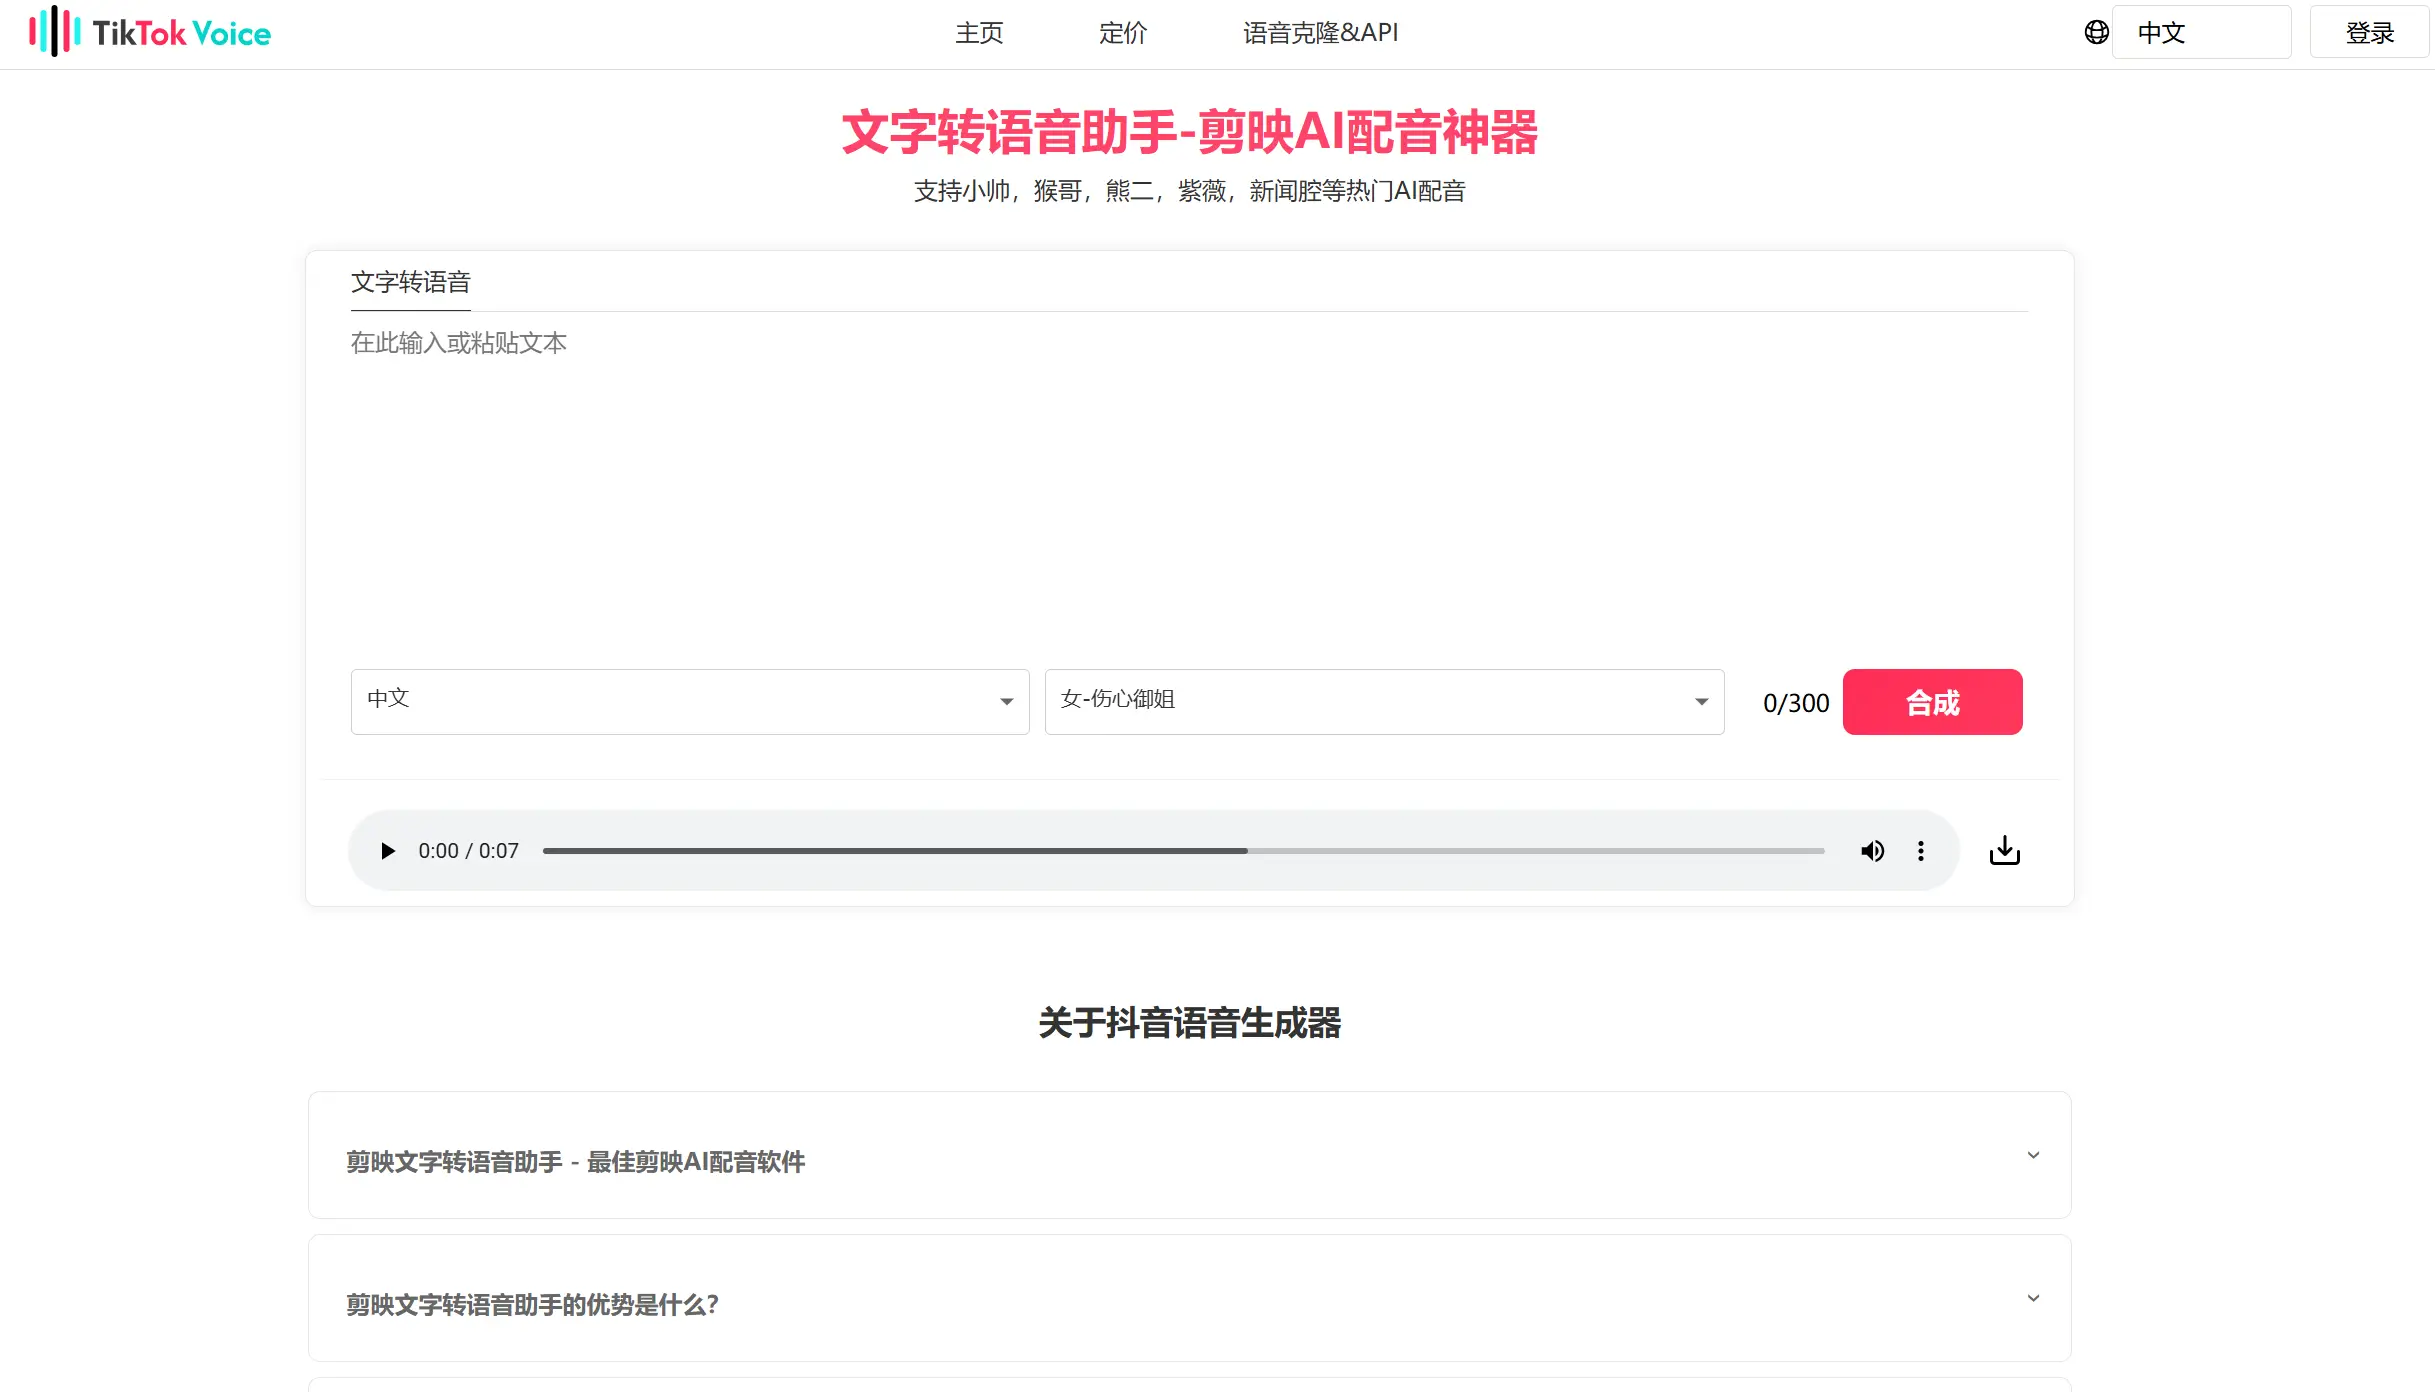Click the 0/300 character counter
Image resolution: width=2435 pixels, height=1392 pixels.
tap(1796, 703)
